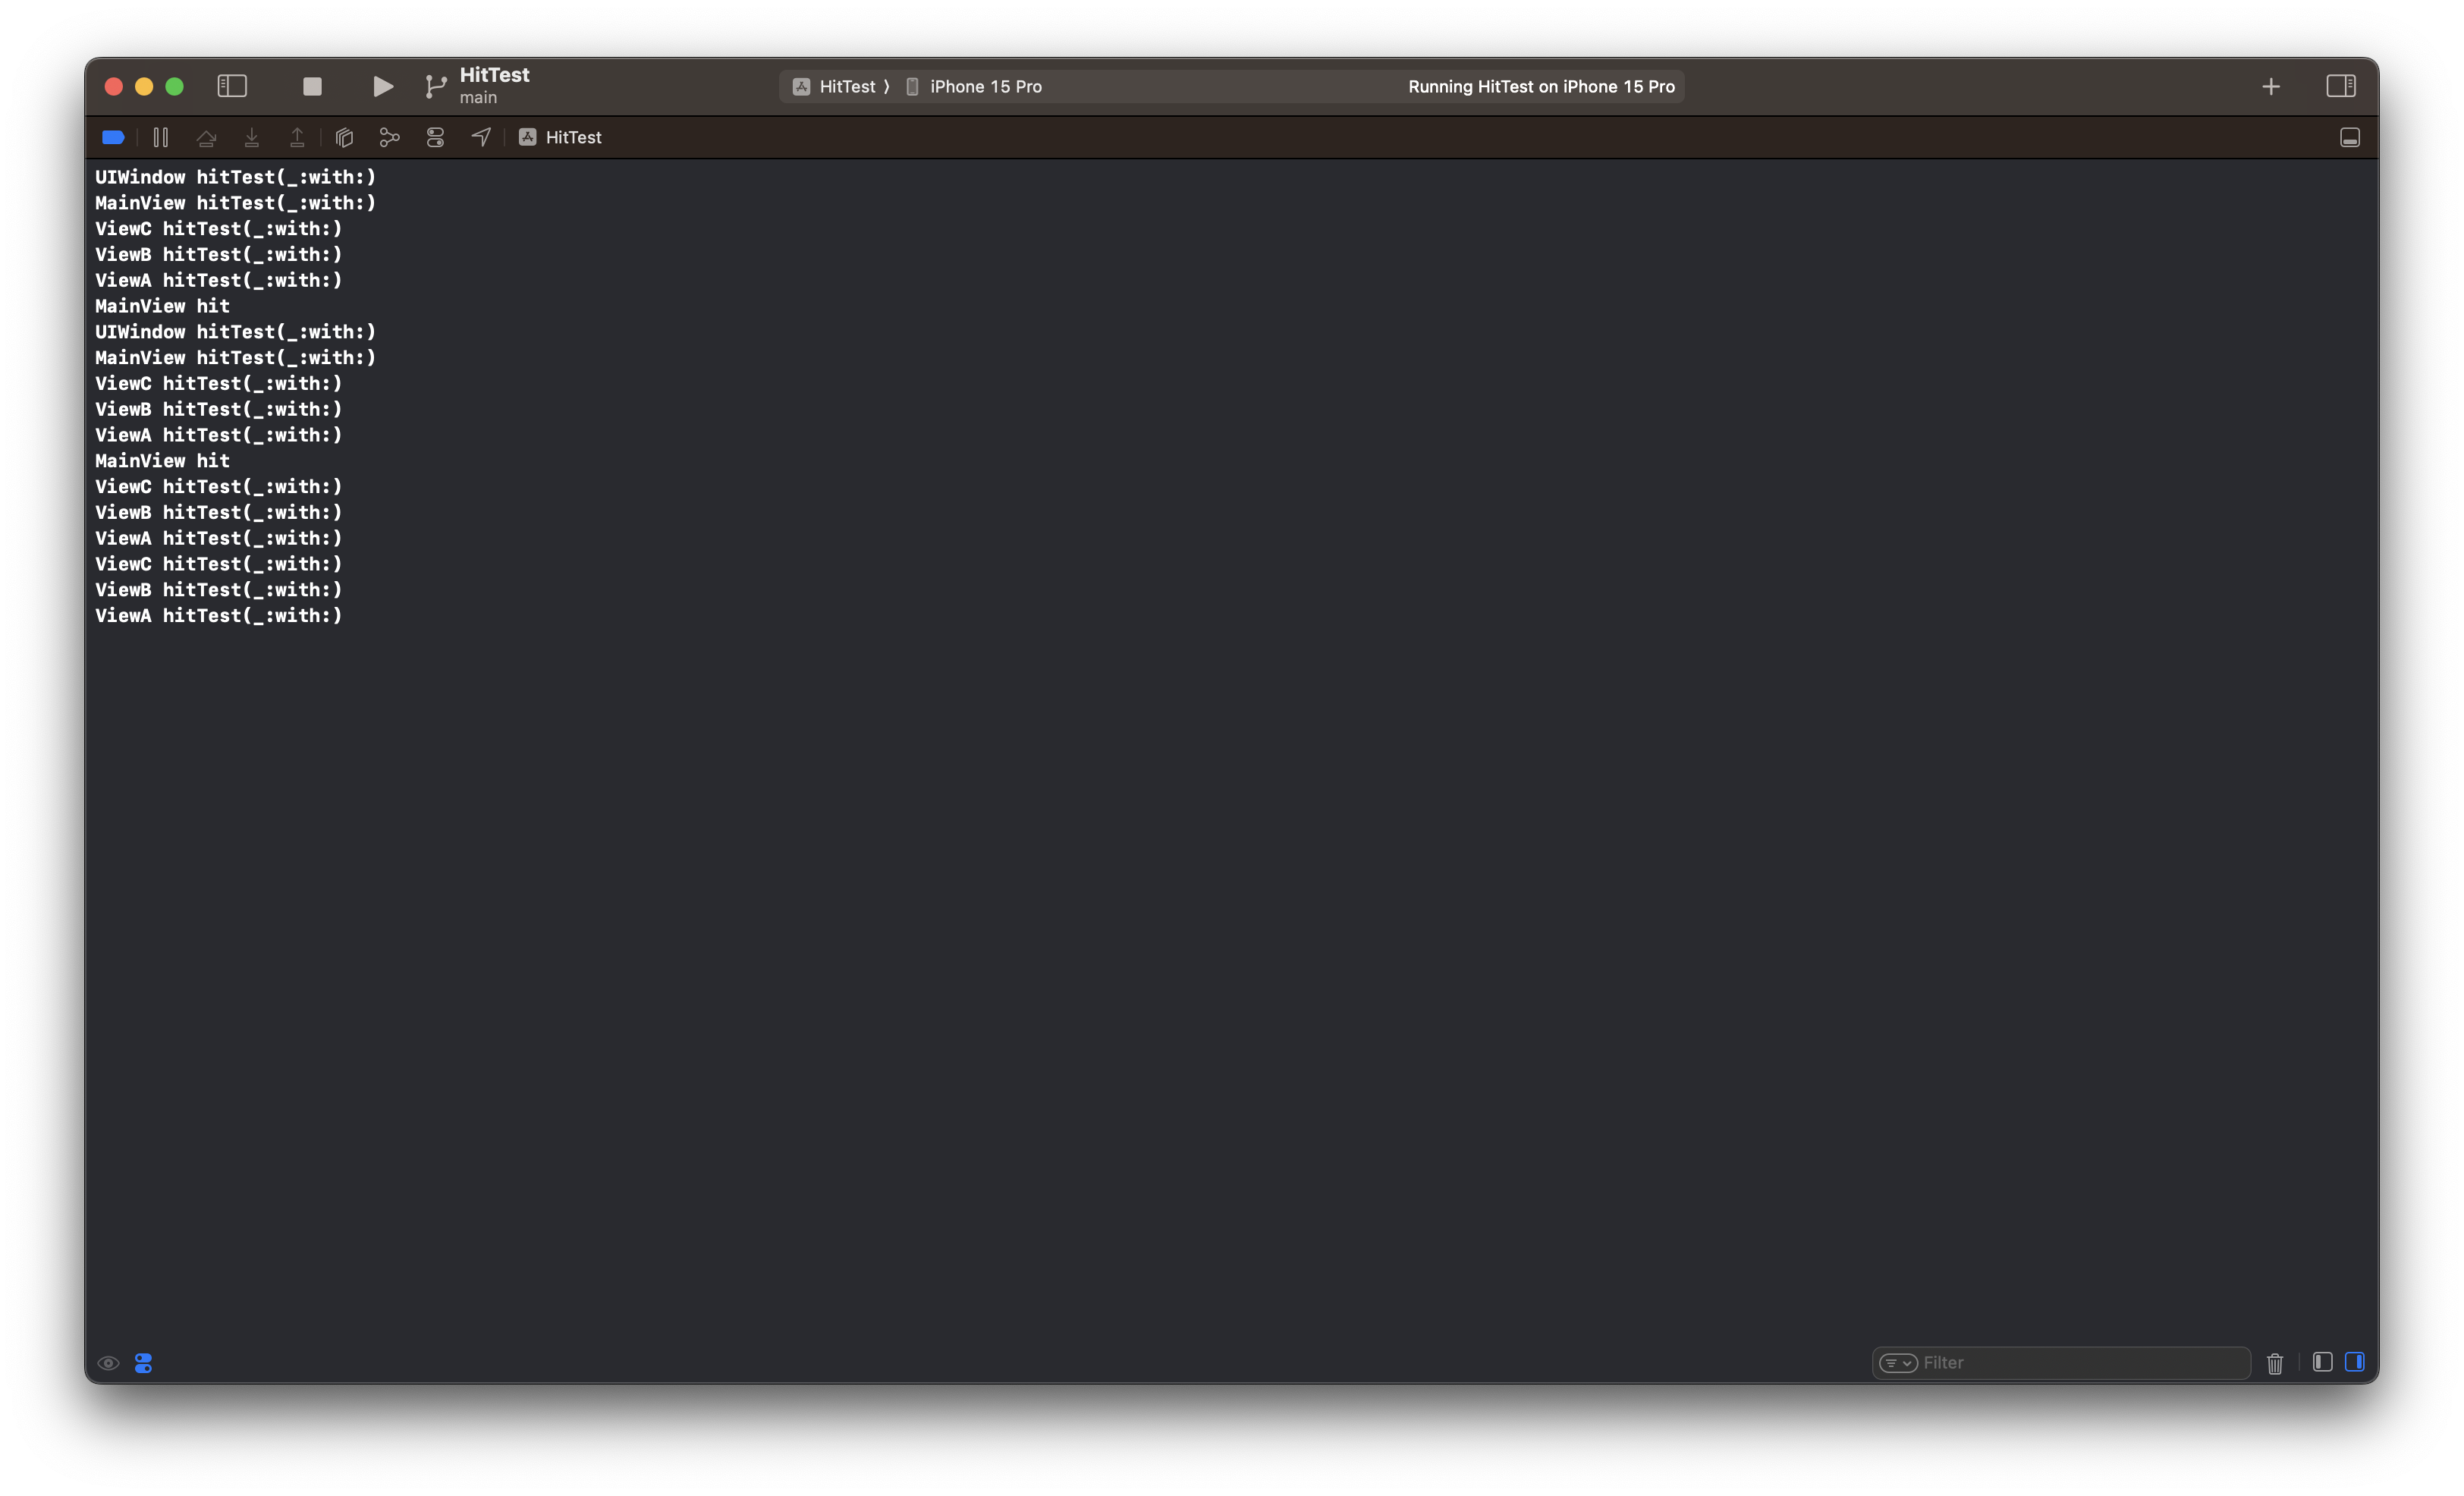Open Debug View Hierarchy
2464x1496 pixels.
tap(344, 138)
